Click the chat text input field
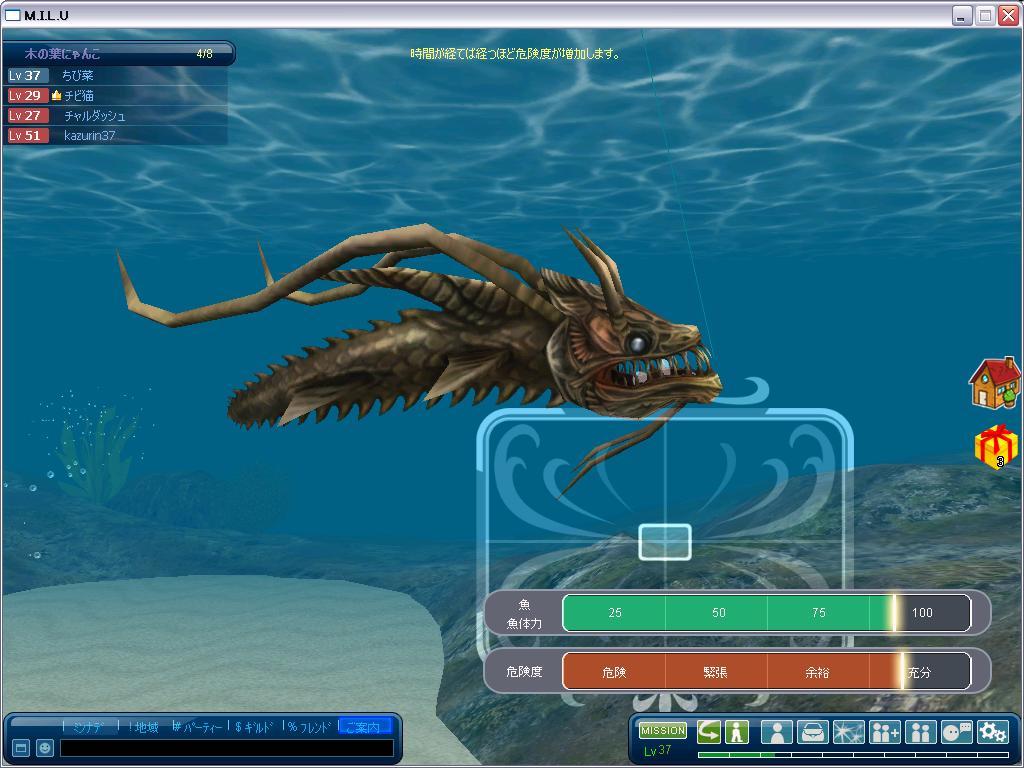 tap(226, 748)
